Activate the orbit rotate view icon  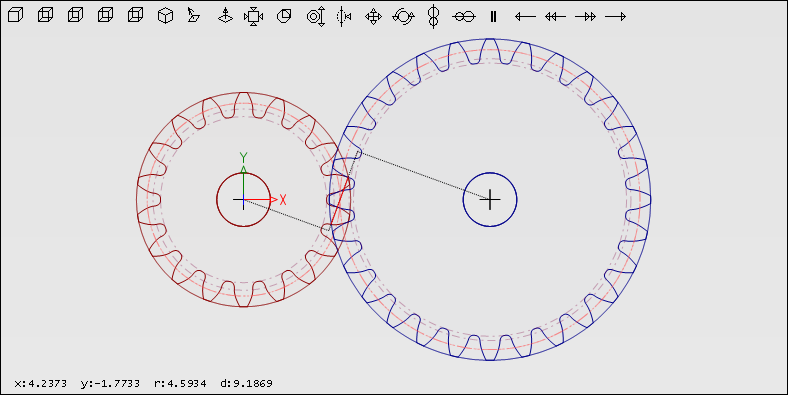pyautogui.click(x=403, y=17)
